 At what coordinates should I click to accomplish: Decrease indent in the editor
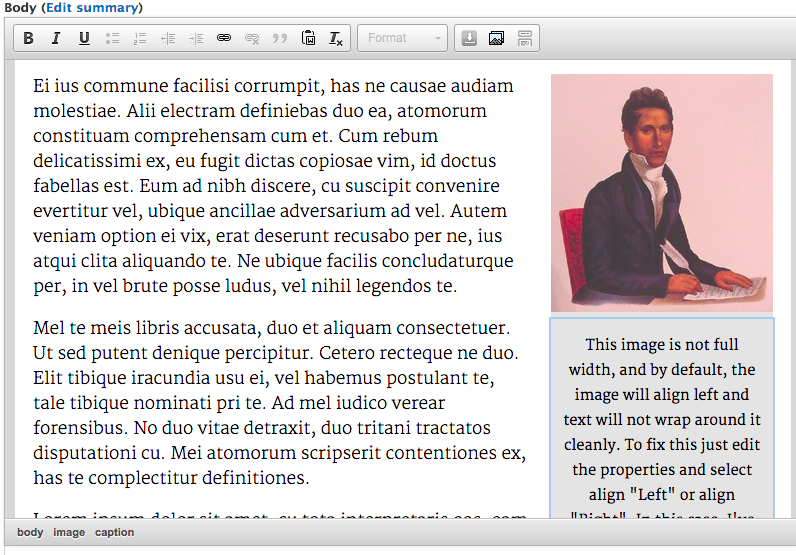point(168,38)
